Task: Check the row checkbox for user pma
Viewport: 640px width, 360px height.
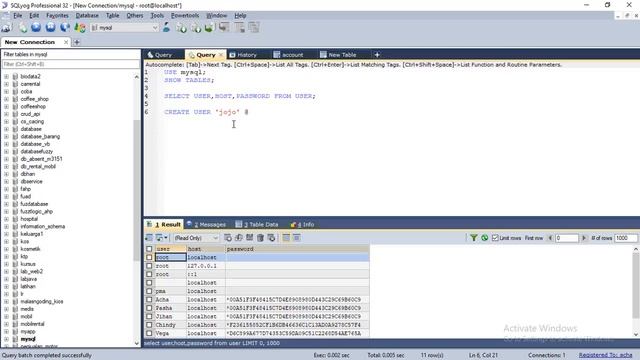Action: (149, 291)
